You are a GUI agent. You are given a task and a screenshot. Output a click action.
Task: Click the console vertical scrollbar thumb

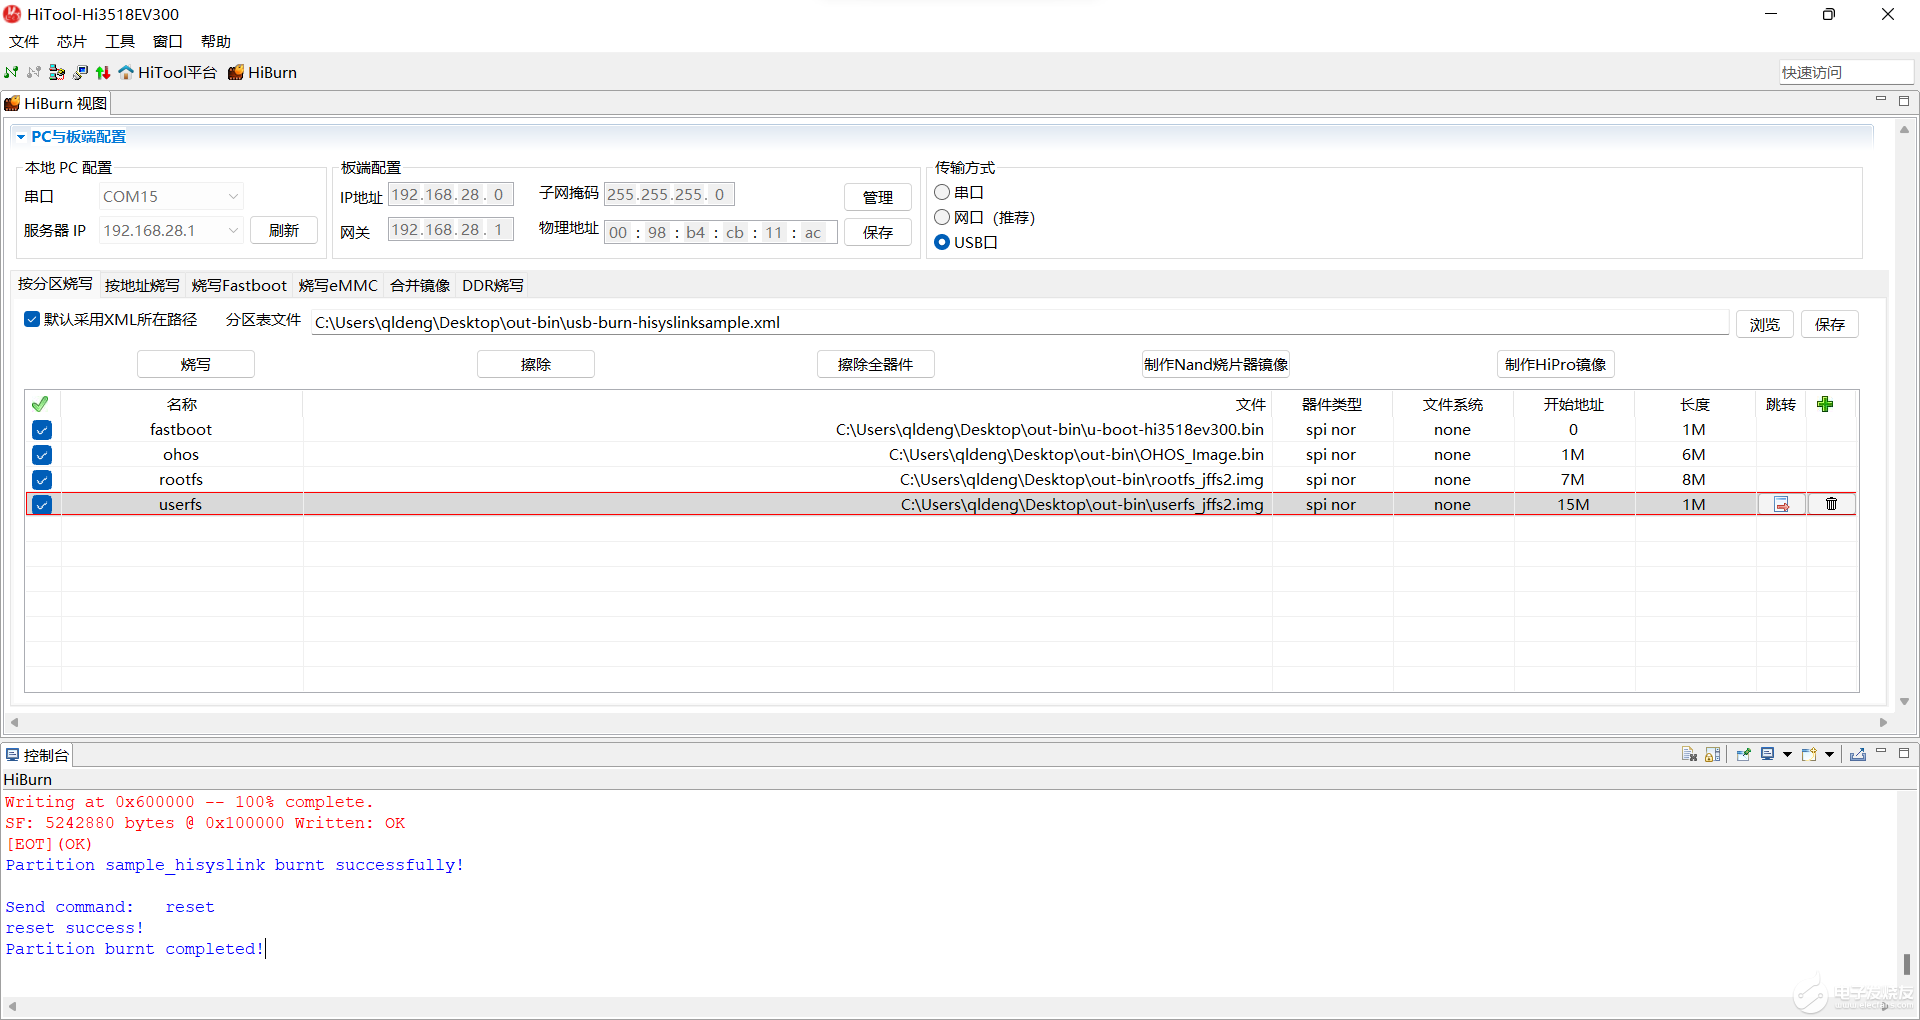[1906, 964]
